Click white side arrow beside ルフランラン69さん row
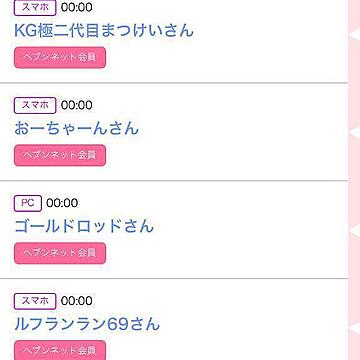Viewport: 360px width, 360px height. pyautogui.click(x=354, y=329)
